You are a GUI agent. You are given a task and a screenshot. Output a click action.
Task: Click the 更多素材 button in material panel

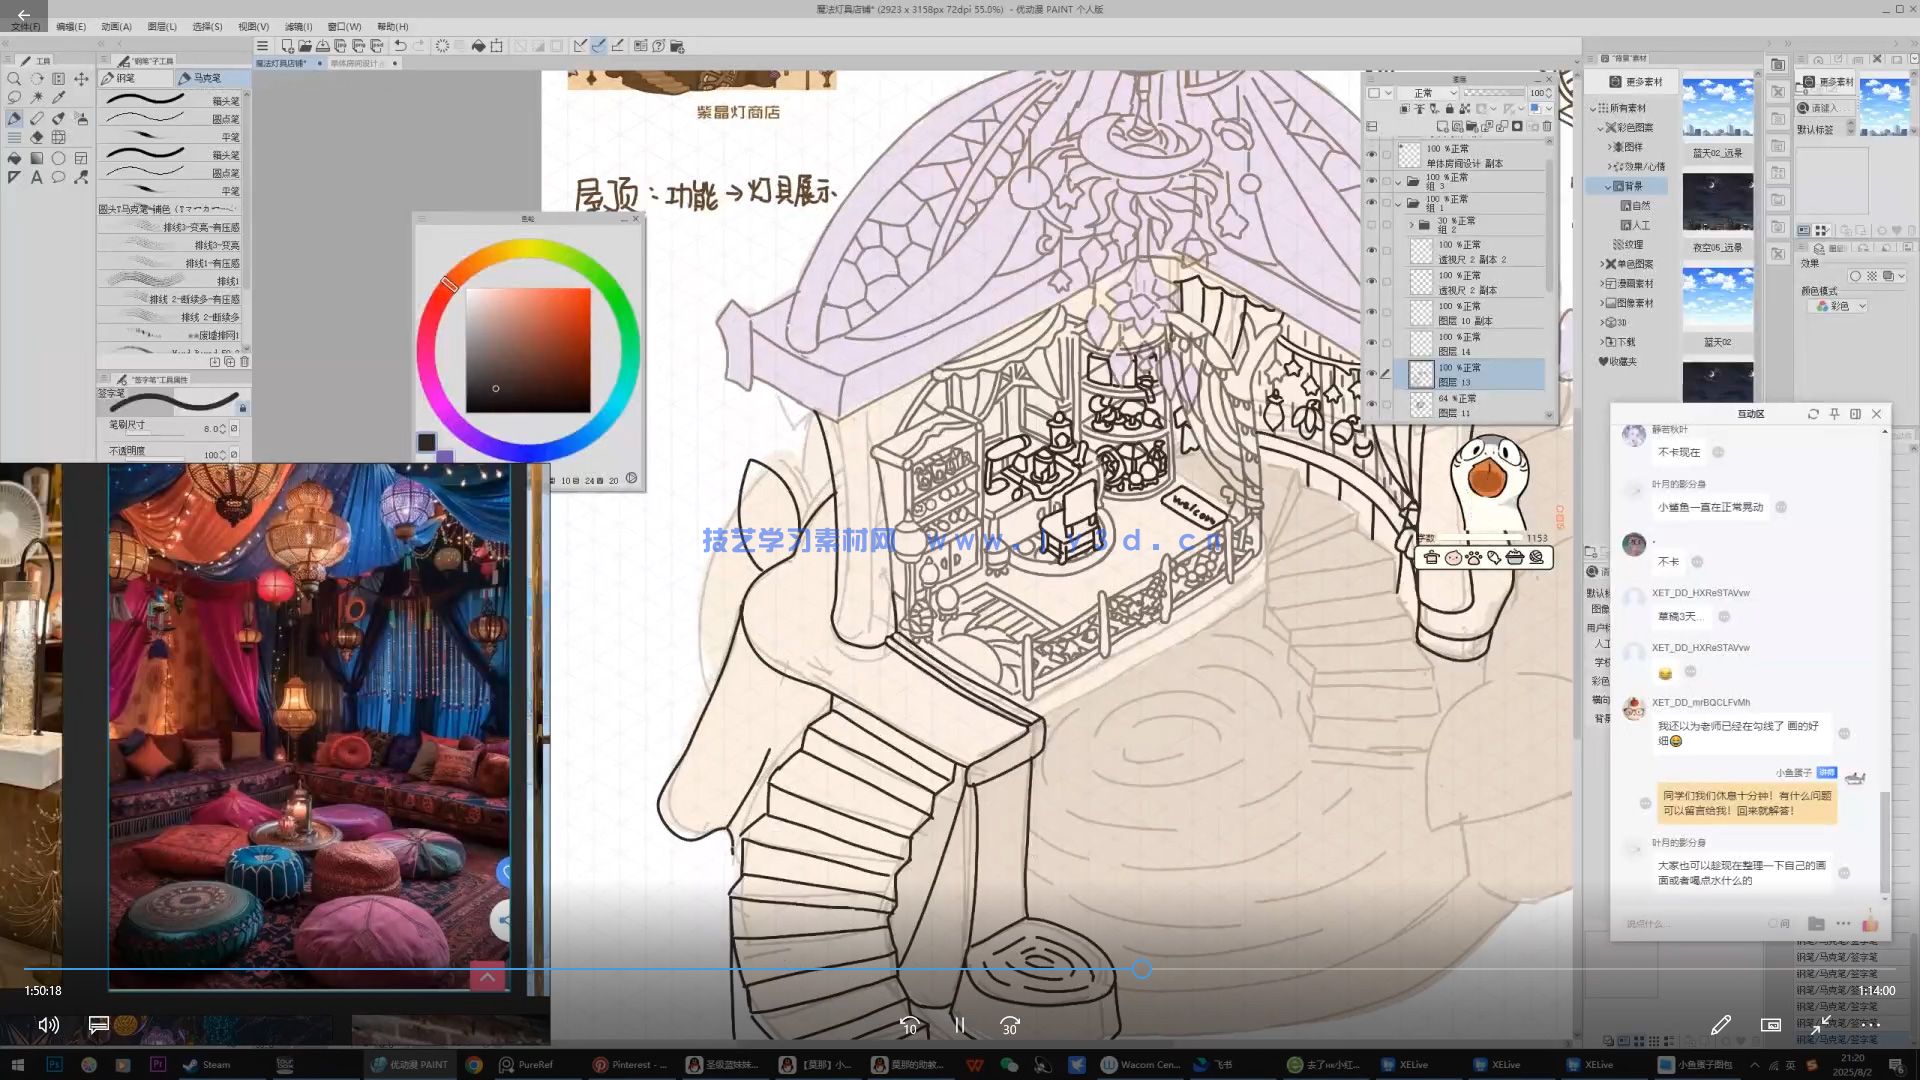click(1636, 82)
